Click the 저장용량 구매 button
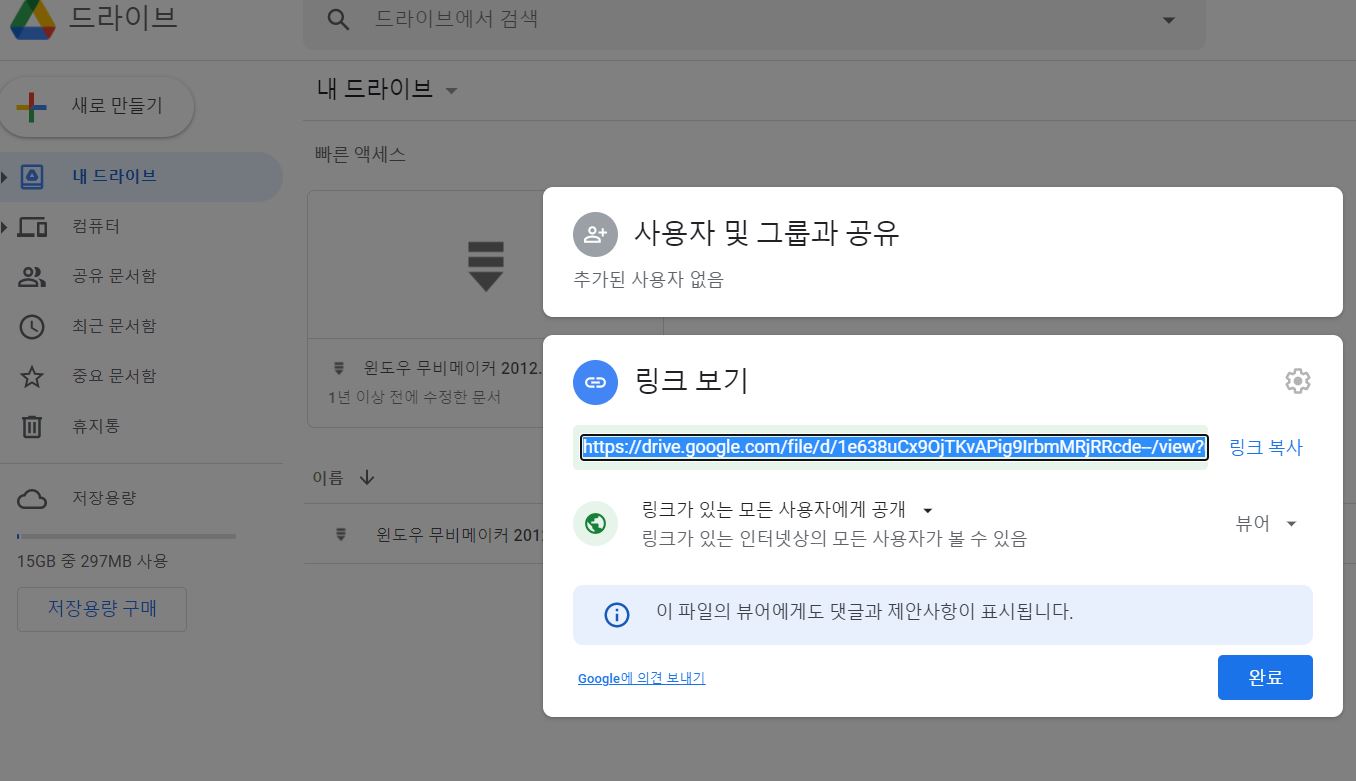This screenshot has height=781, width=1356. click(x=102, y=609)
